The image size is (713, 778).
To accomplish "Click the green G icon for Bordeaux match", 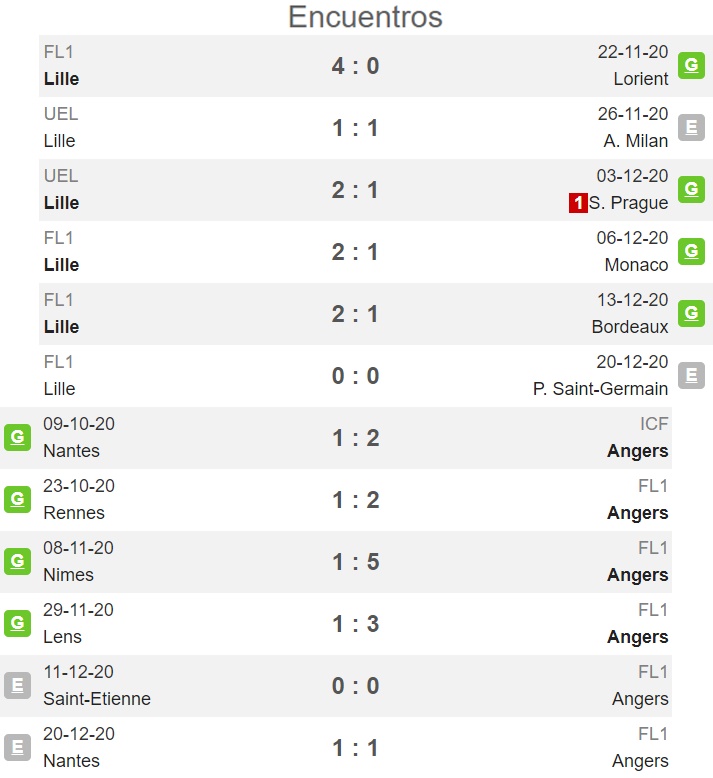I will (x=691, y=314).
